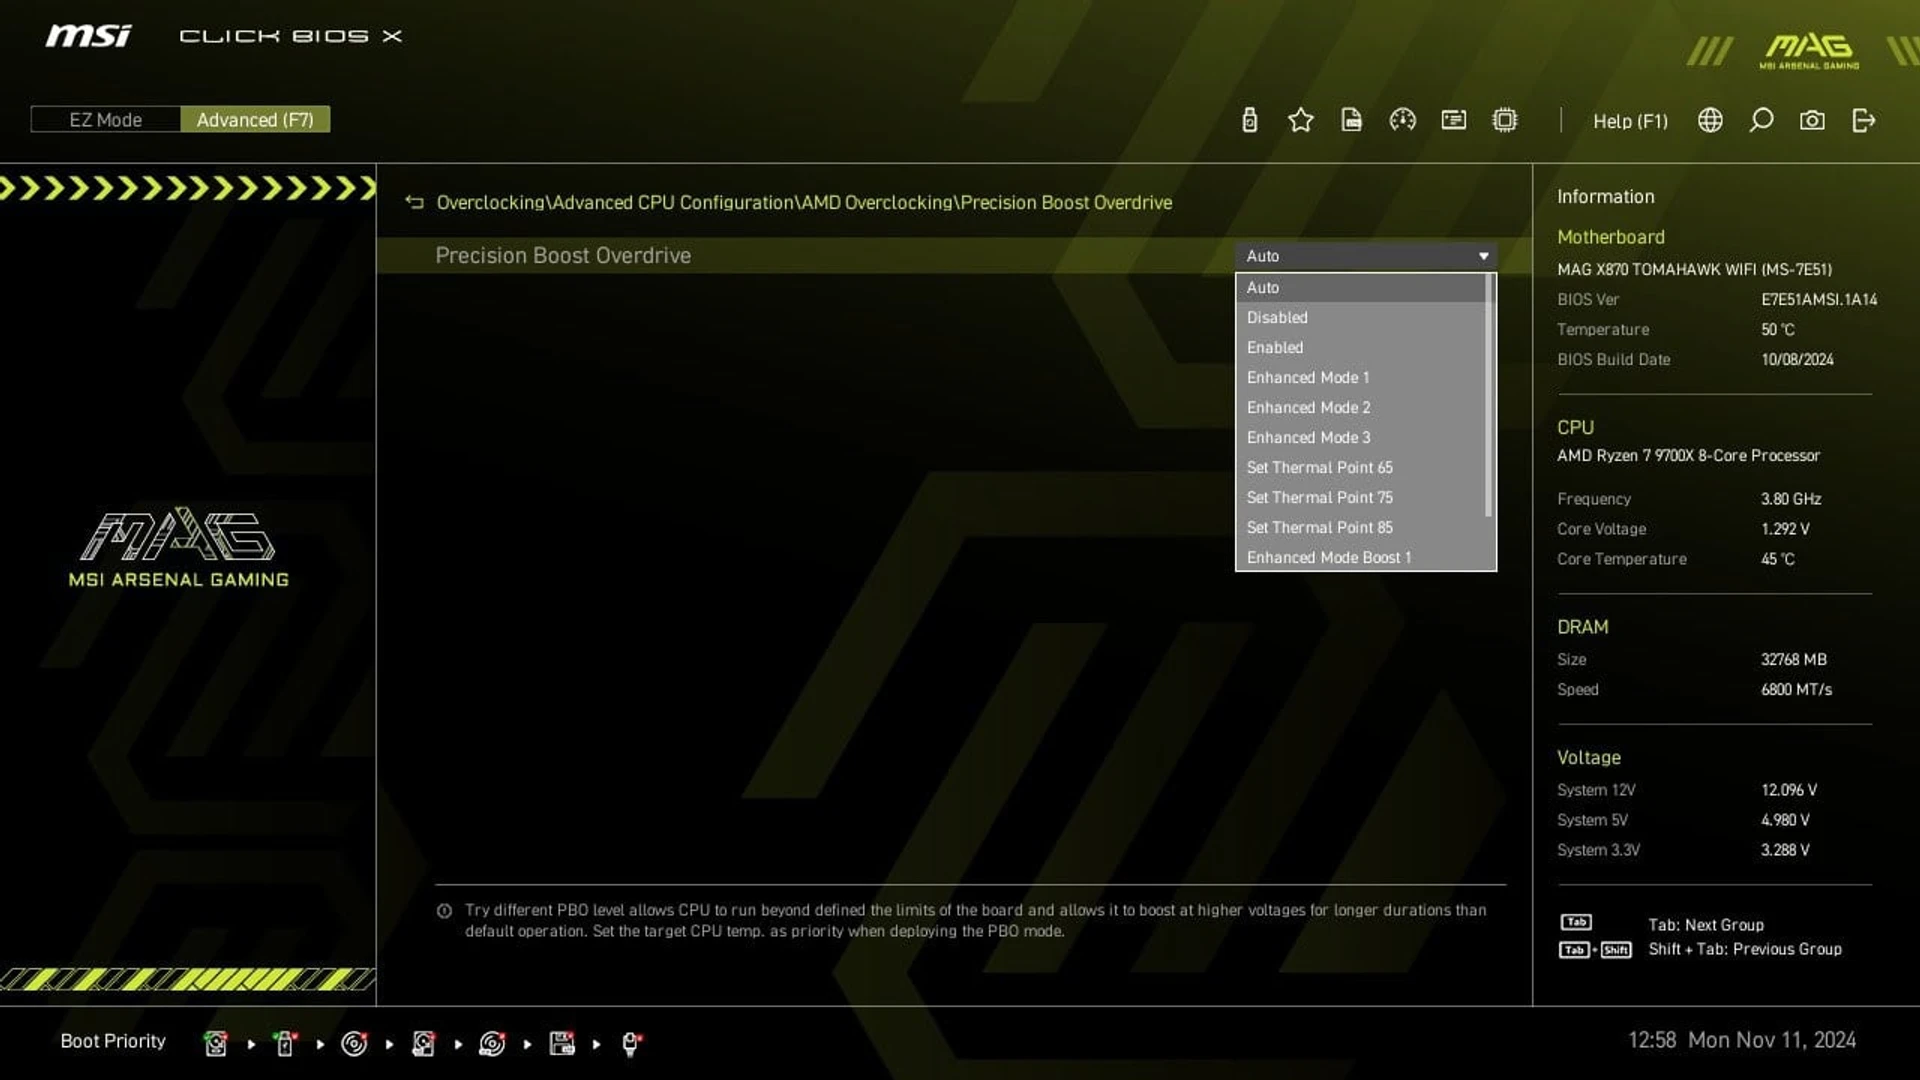Choose Auto in the dropdown list
The width and height of the screenshot is (1920, 1080).
[x=1361, y=287]
